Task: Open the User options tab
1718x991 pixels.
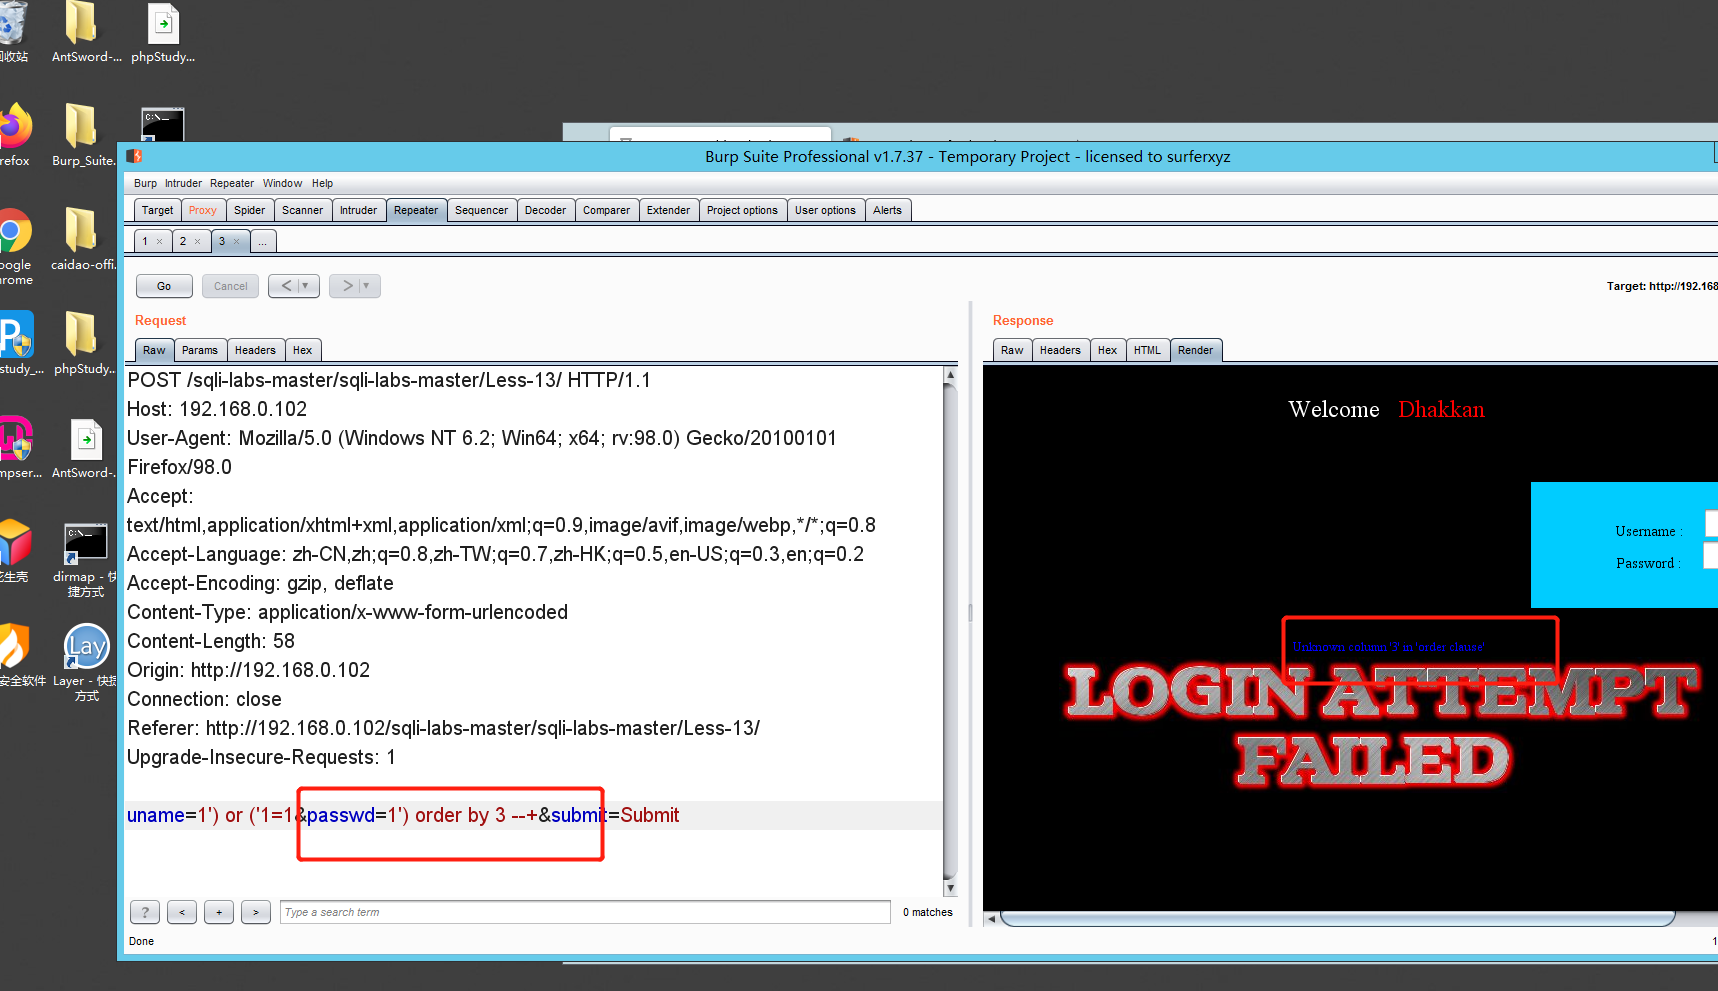Action: 825,210
